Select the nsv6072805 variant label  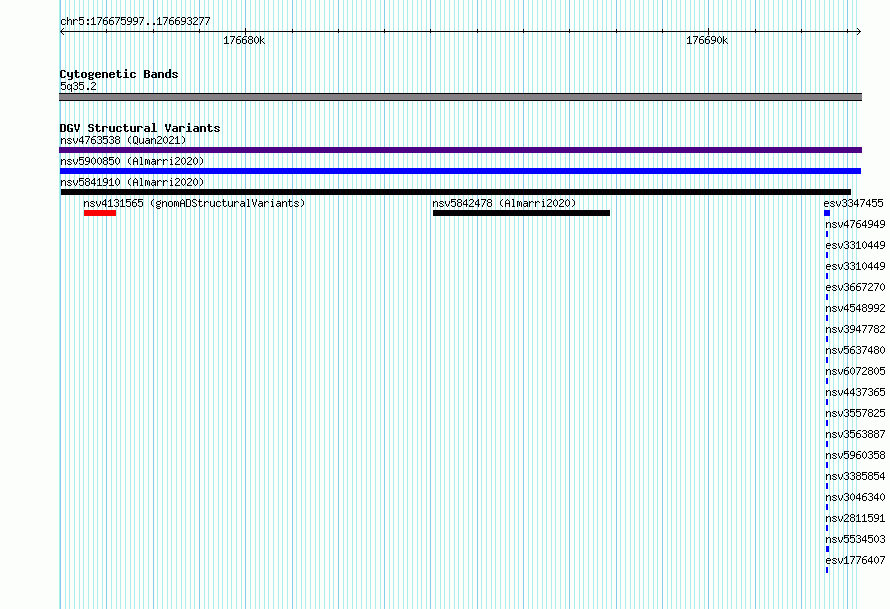tap(855, 371)
